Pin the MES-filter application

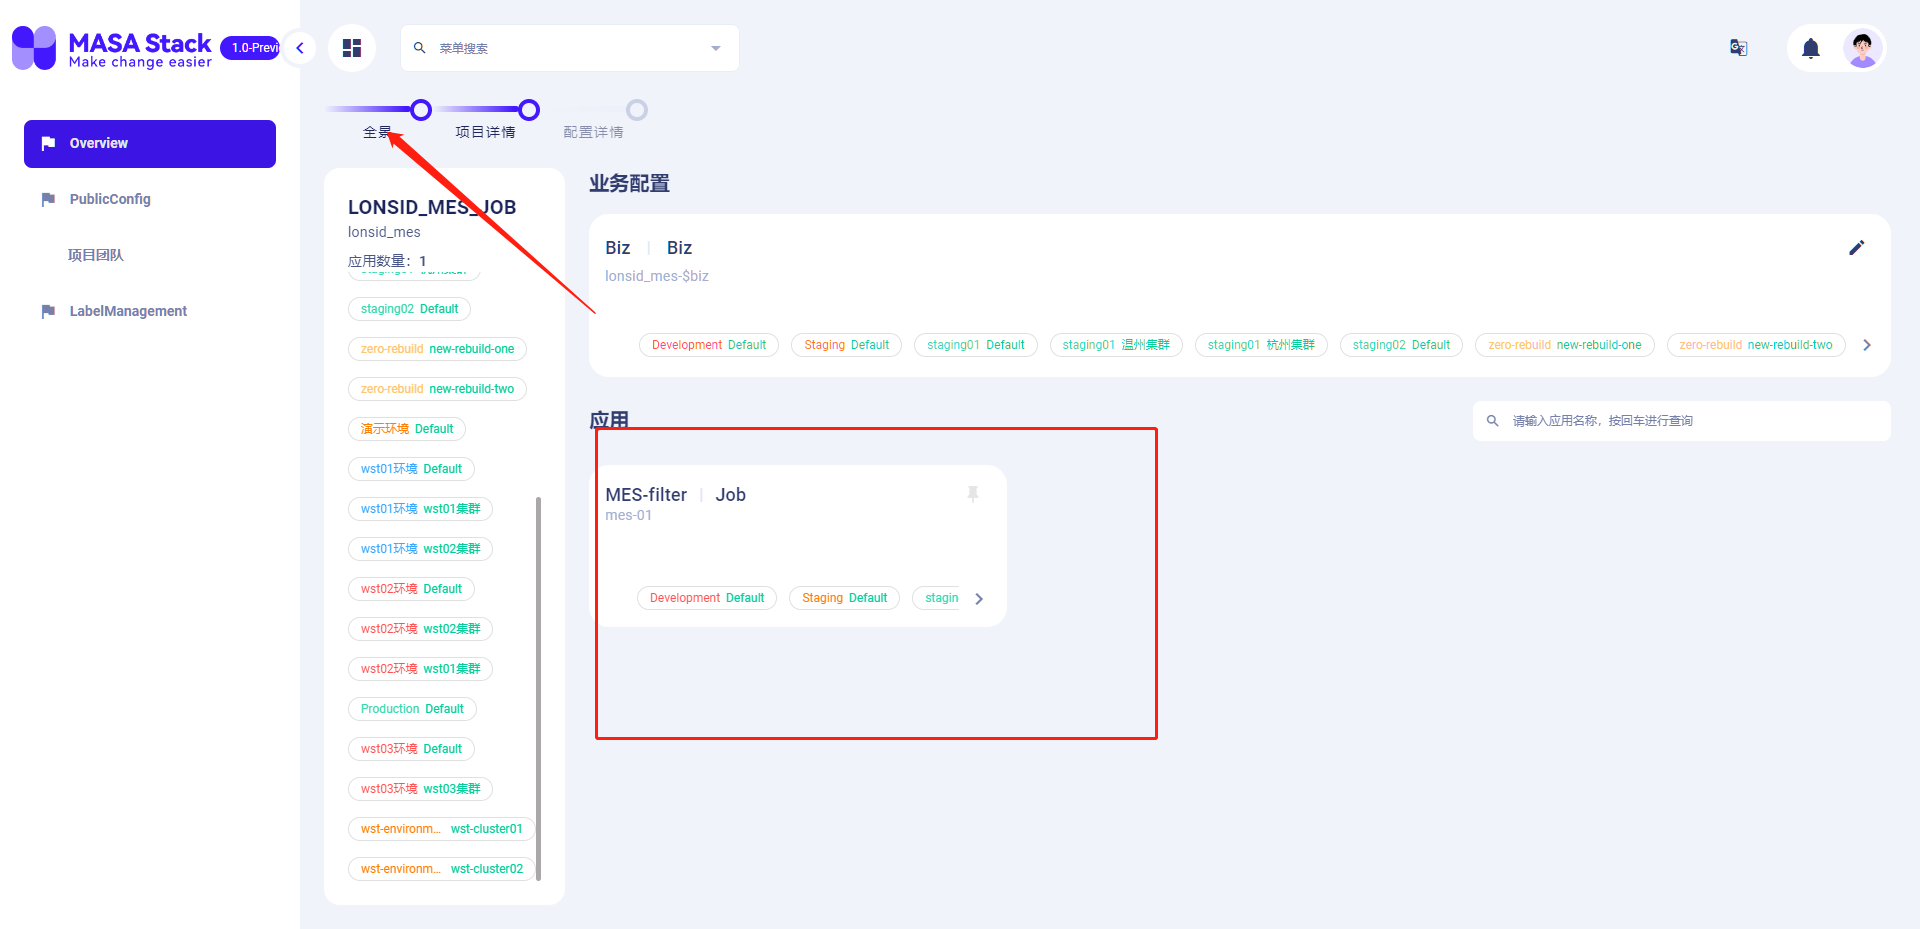coord(973,494)
